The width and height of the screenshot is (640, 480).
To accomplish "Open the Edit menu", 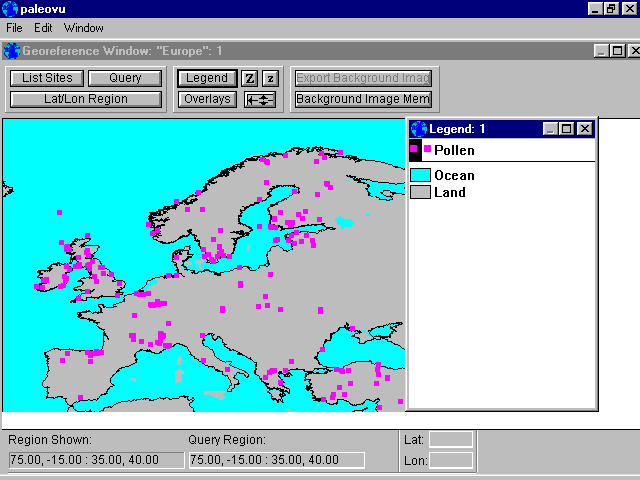I will tap(43, 28).
